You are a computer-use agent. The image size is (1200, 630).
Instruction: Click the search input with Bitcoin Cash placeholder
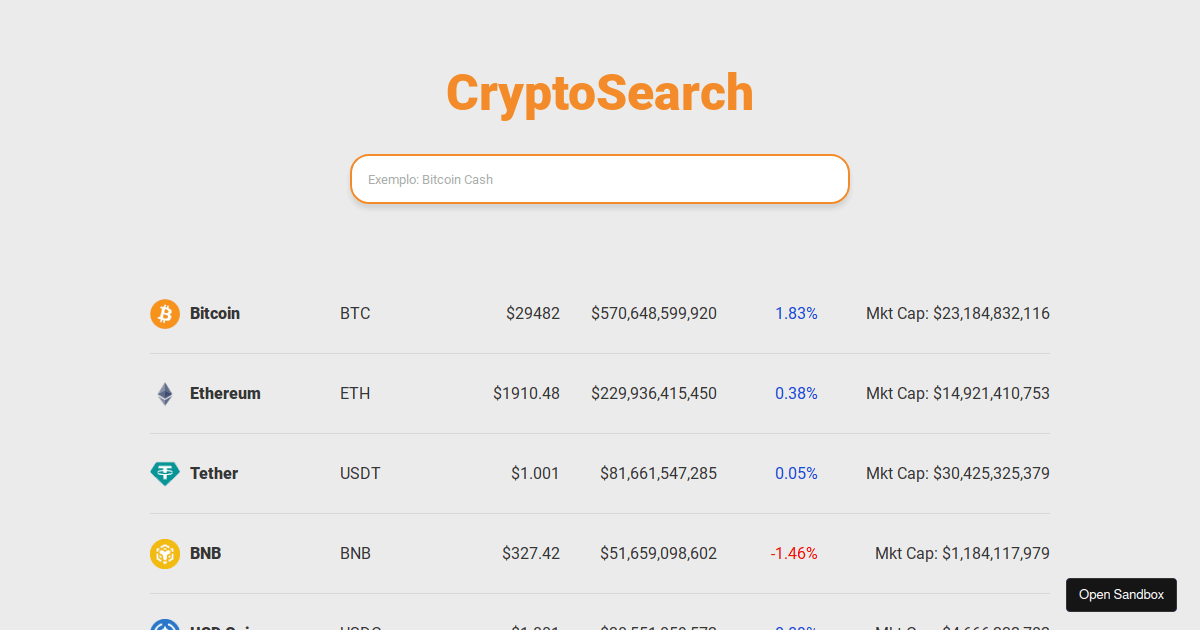tap(600, 178)
